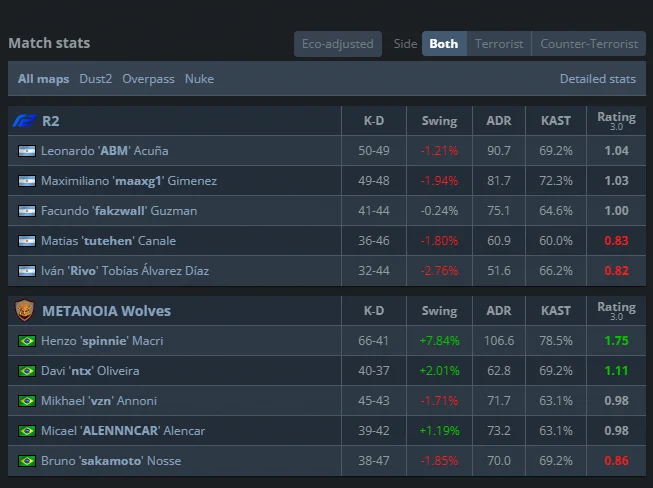Click METANOIA Wolves Swing column header
The width and height of the screenshot is (653, 488).
click(x=439, y=311)
